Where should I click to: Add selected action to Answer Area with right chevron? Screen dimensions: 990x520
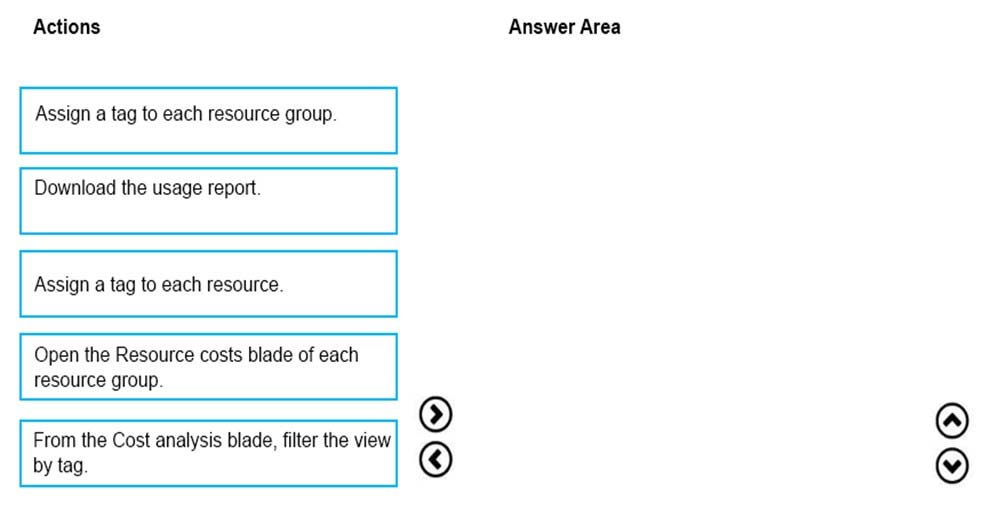436,414
